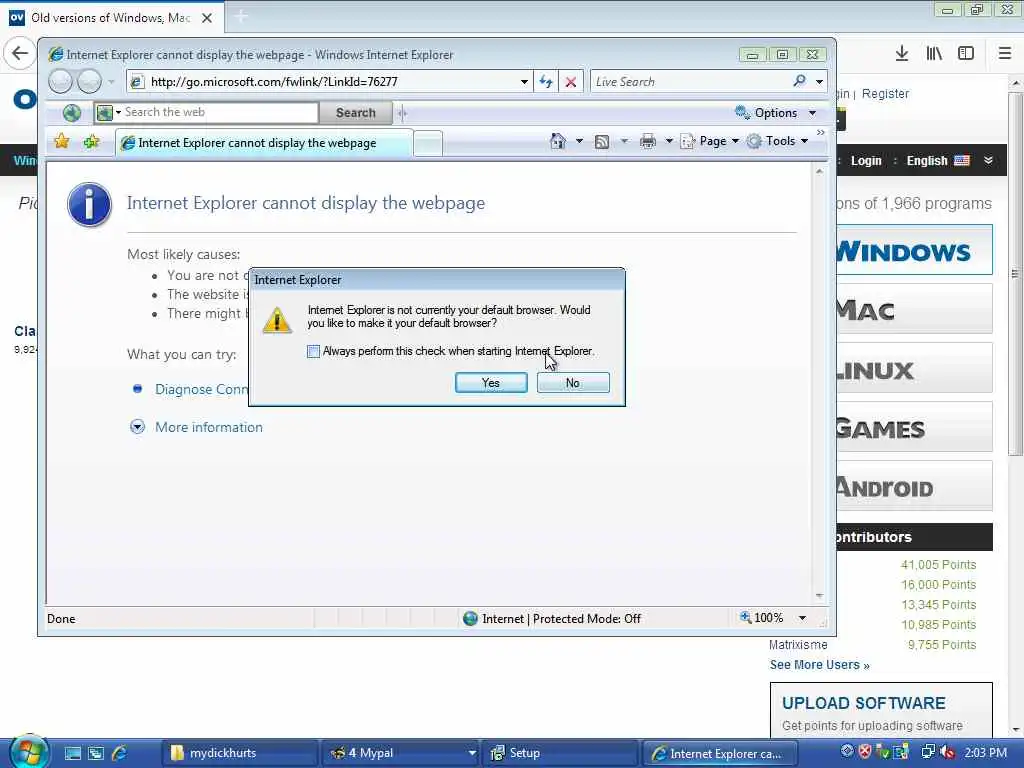The image size is (1024, 768).
Task: Click in the IE address bar field
Action: click(x=330, y=82)
